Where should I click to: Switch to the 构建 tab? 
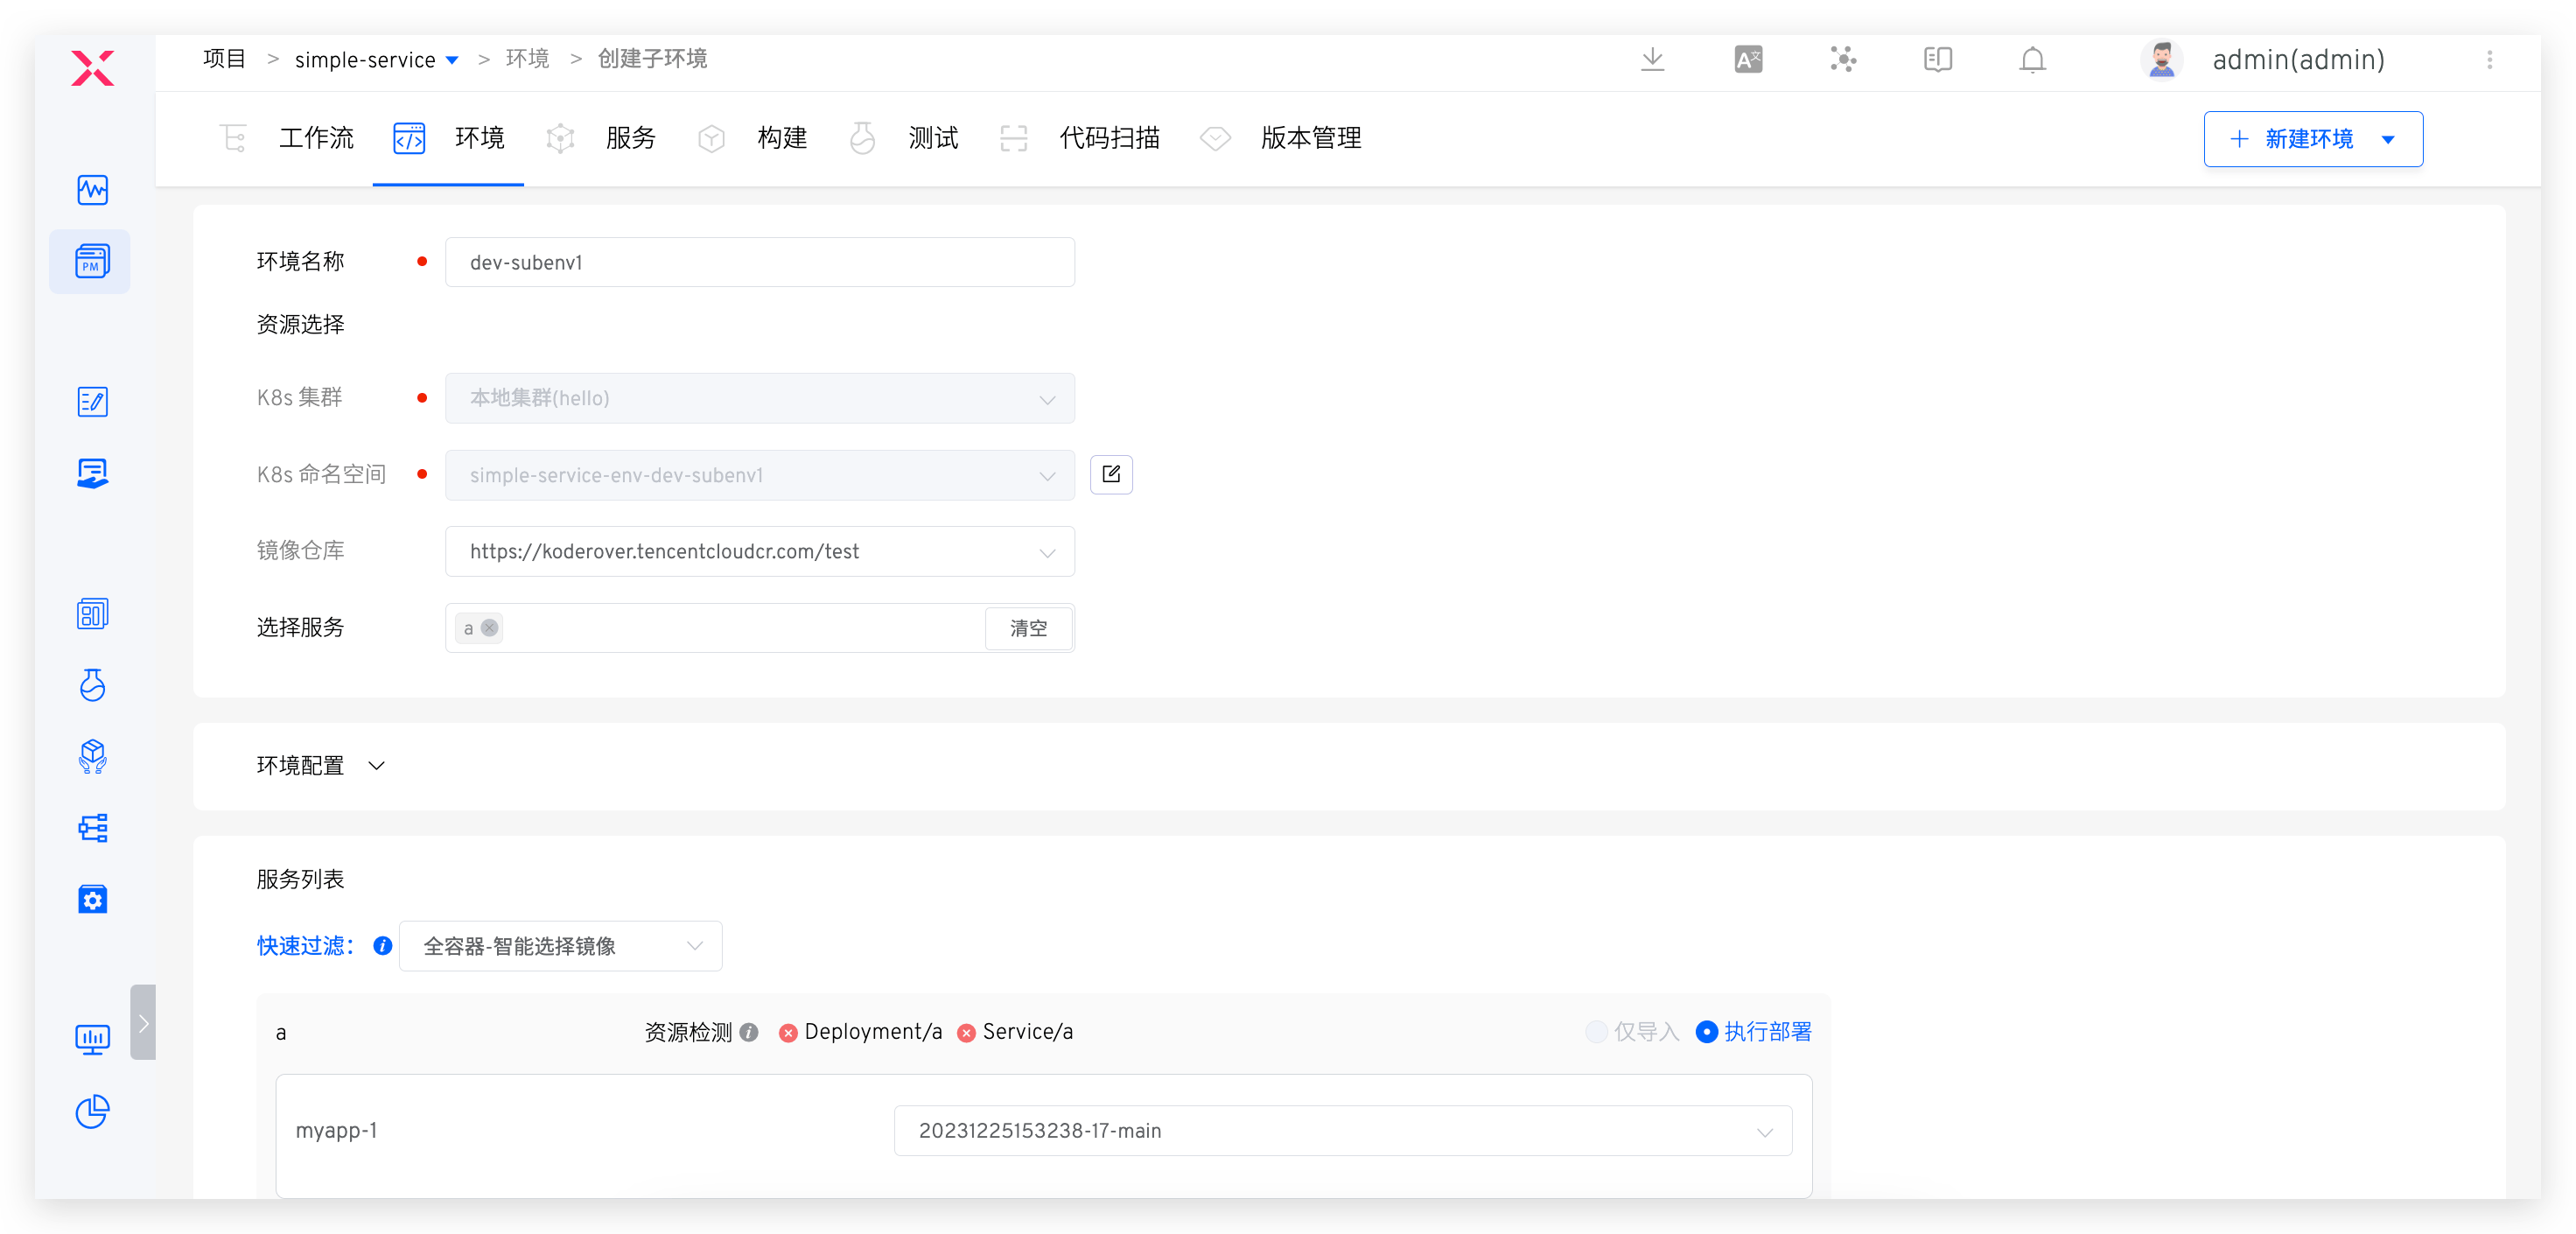pyautogui.click(x=752, y=138)
